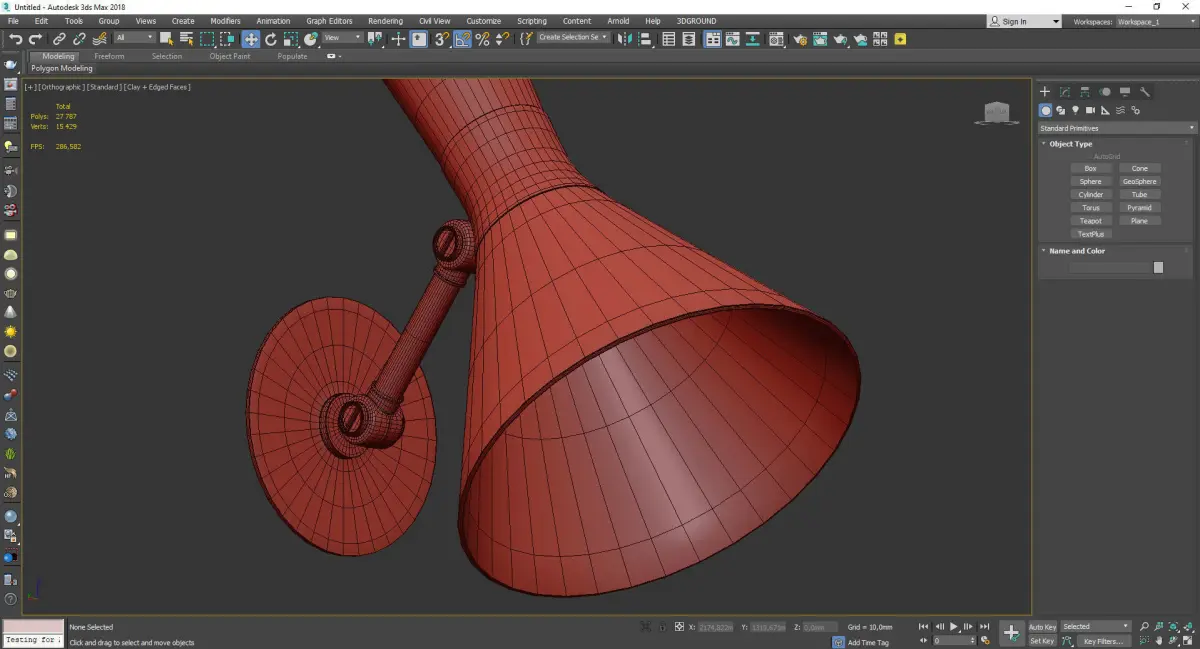
Task: Expand the Sign In dropdown arrow
Action: point(1055,21)
